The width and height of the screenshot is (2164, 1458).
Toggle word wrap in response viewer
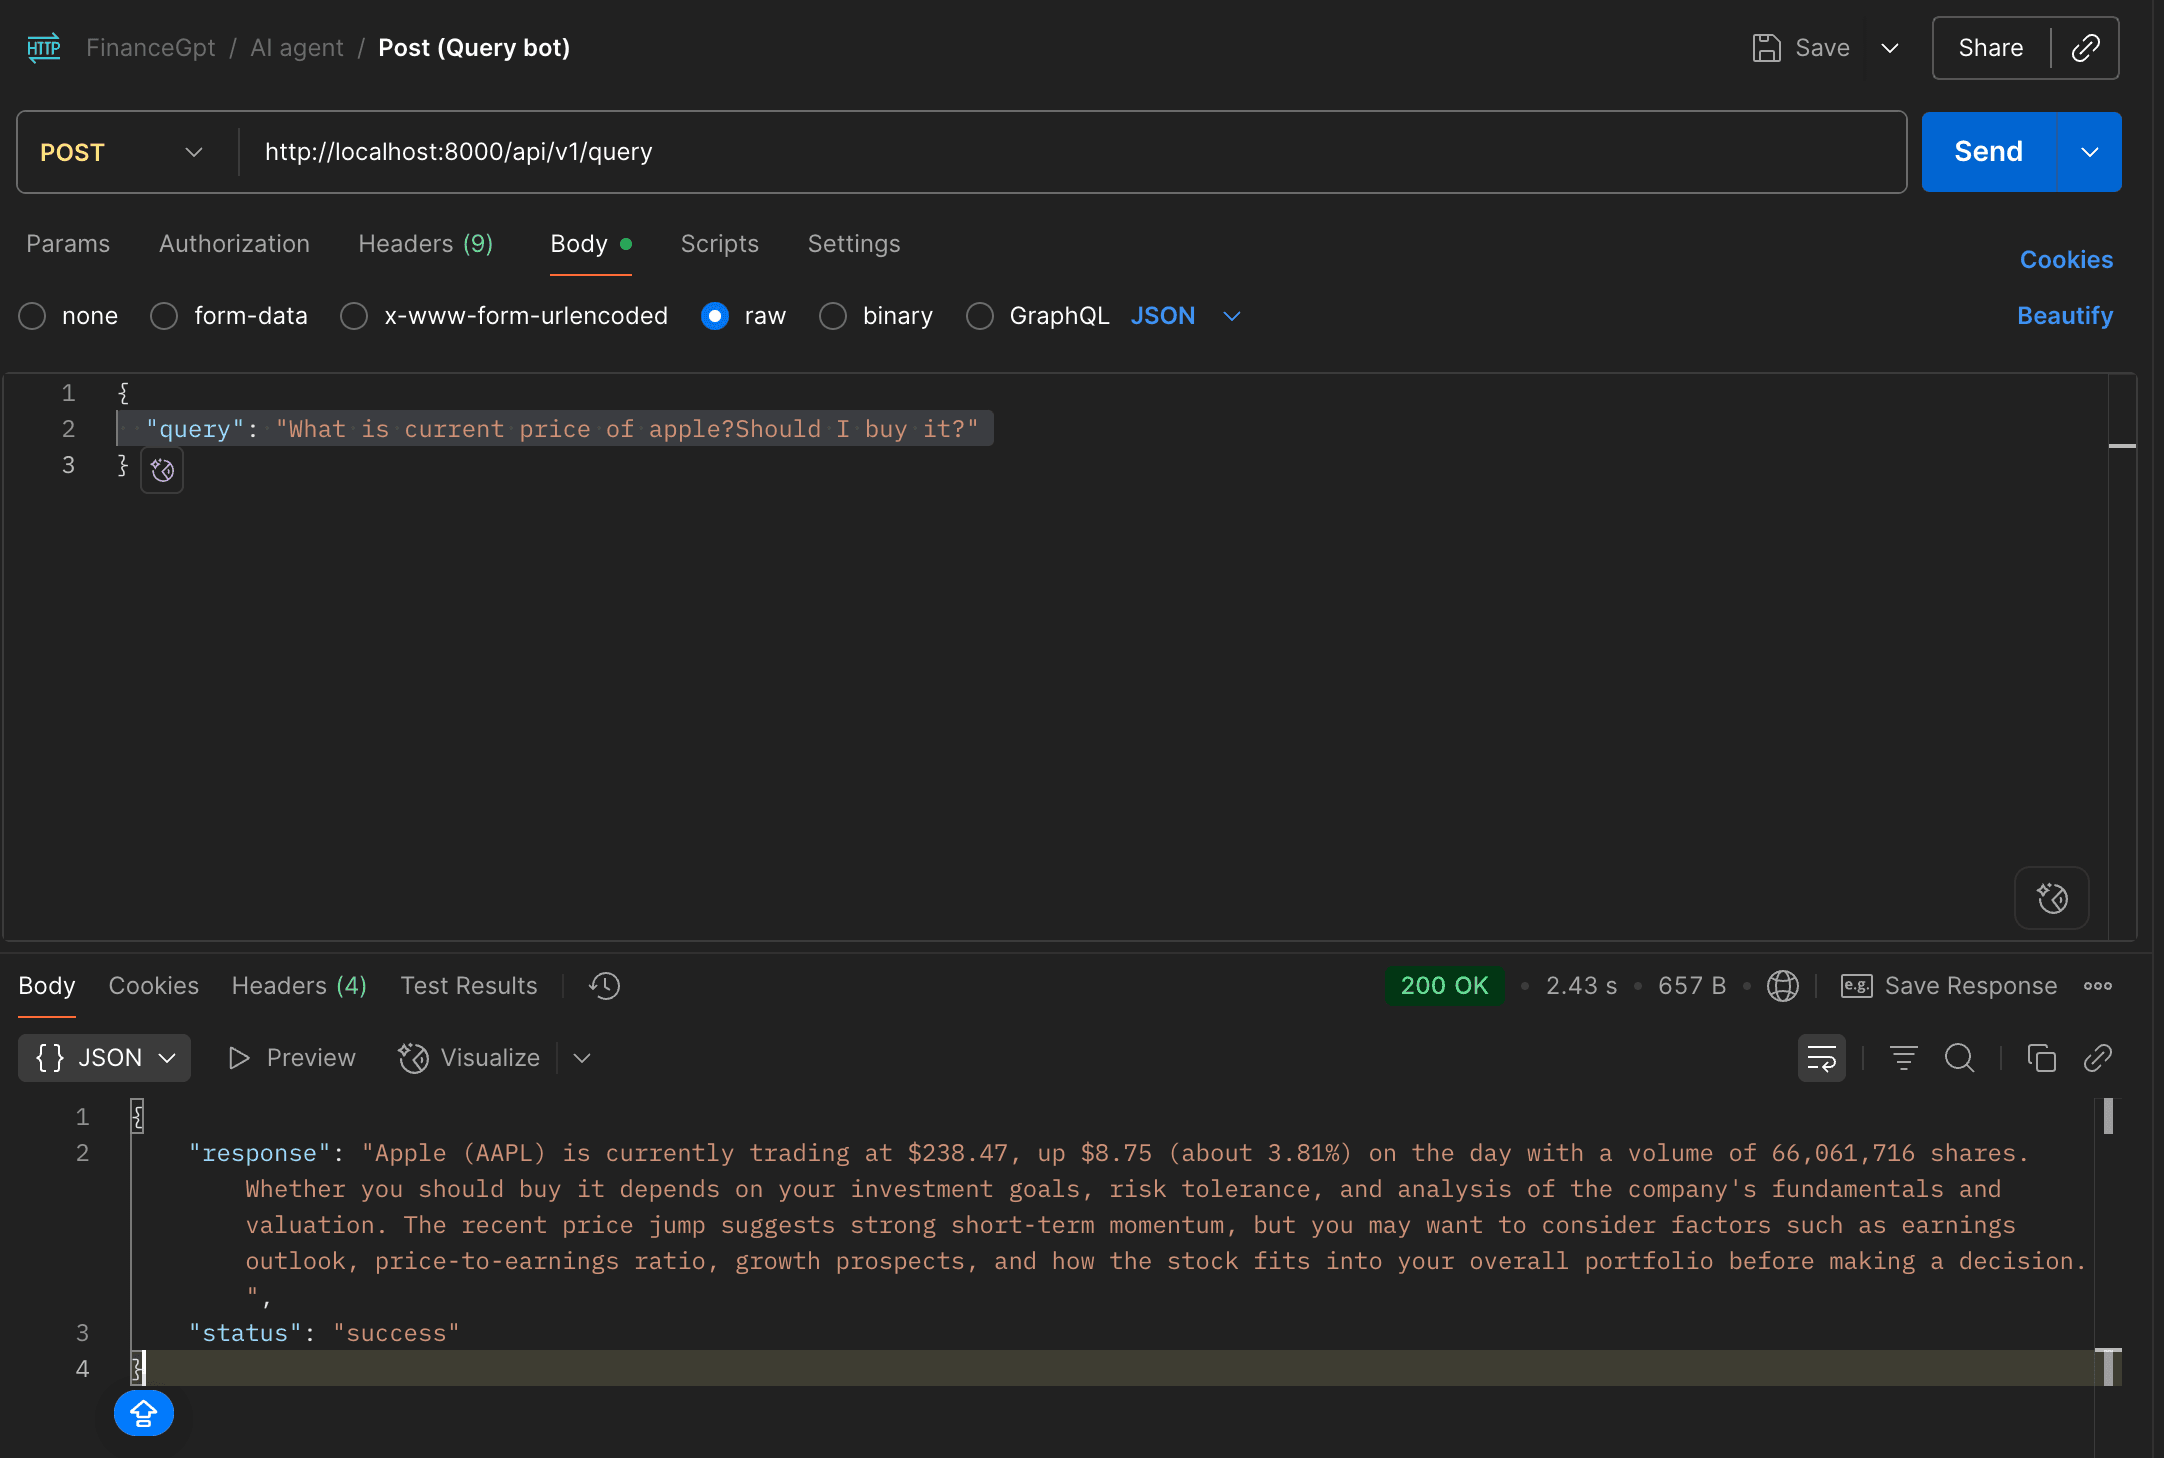(x=1822, y=1058)
